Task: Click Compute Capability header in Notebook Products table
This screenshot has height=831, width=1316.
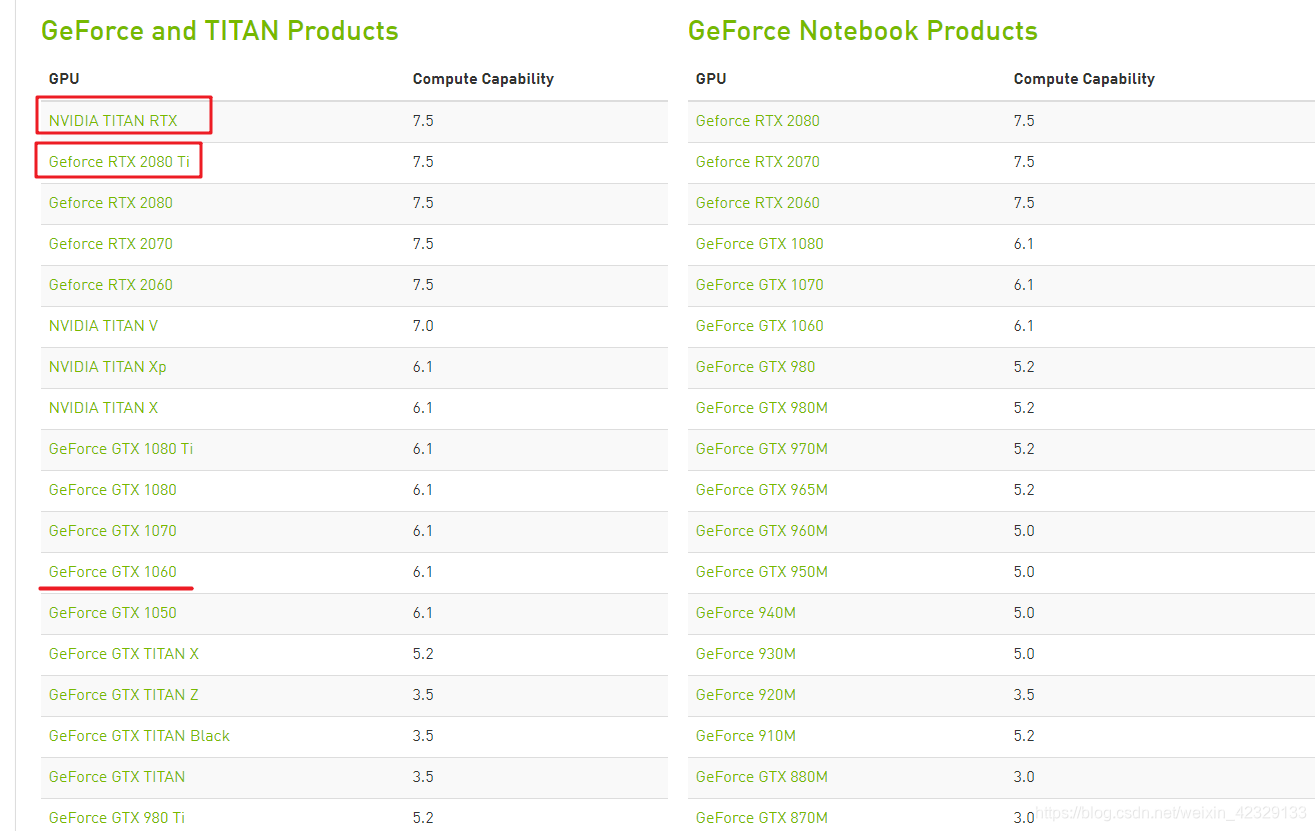Action: click(1084, 79)
